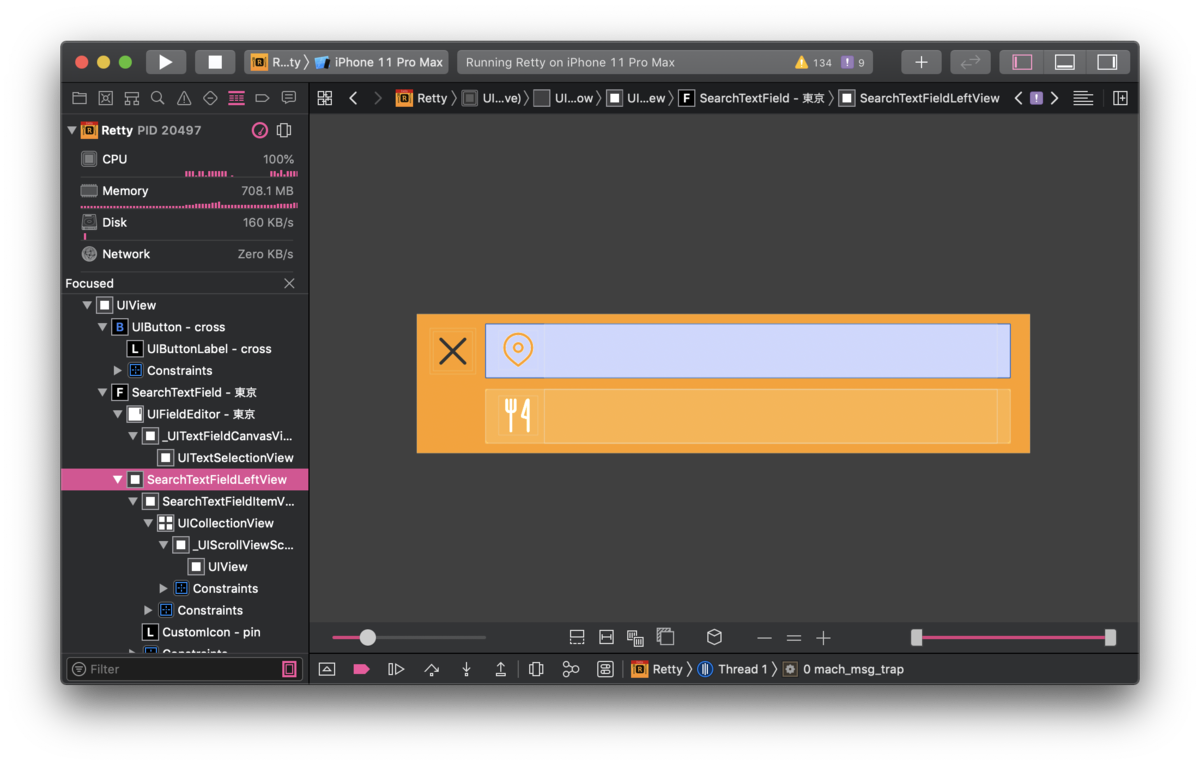The image size is (1200, 765).
Task: Expand Constraints under UIButton - cross
Action: click(x=117, y=371)
